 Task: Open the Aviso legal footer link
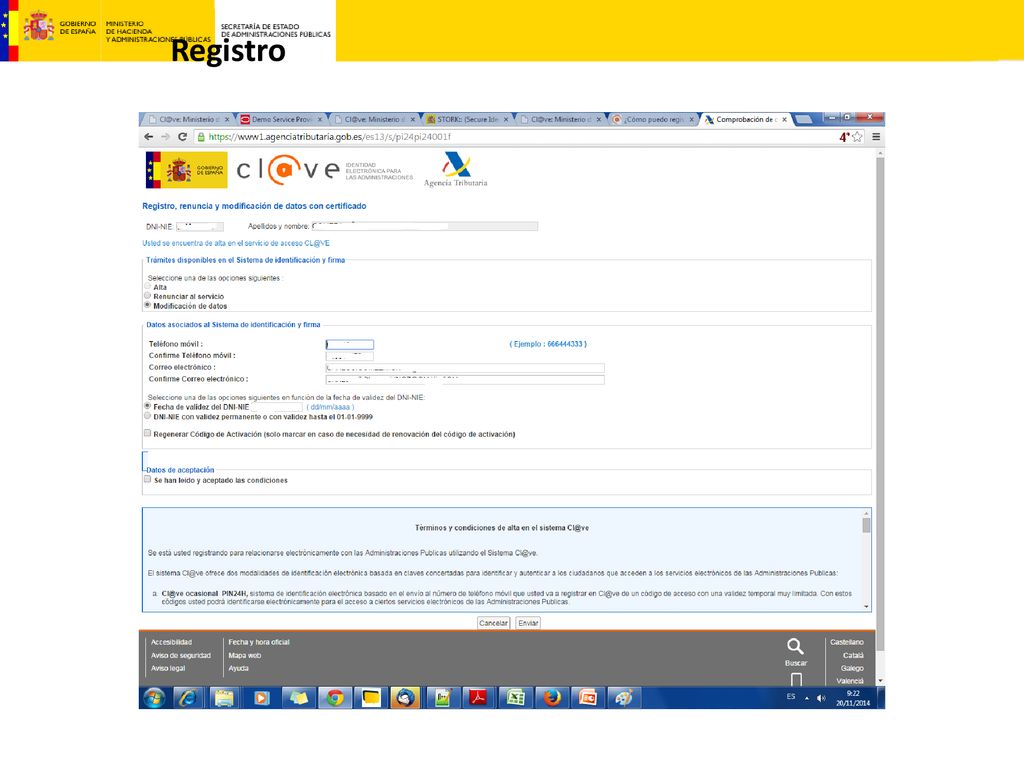click(168, 668)
